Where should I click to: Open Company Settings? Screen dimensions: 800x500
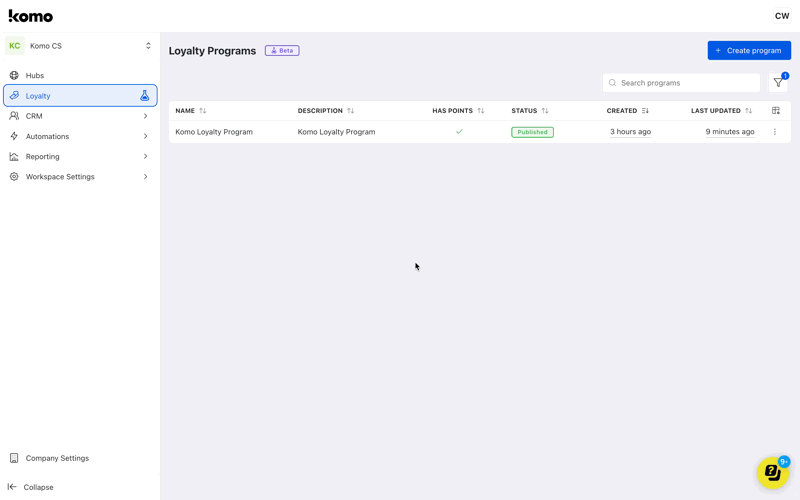pyautogui.click(x=57, y=458)
